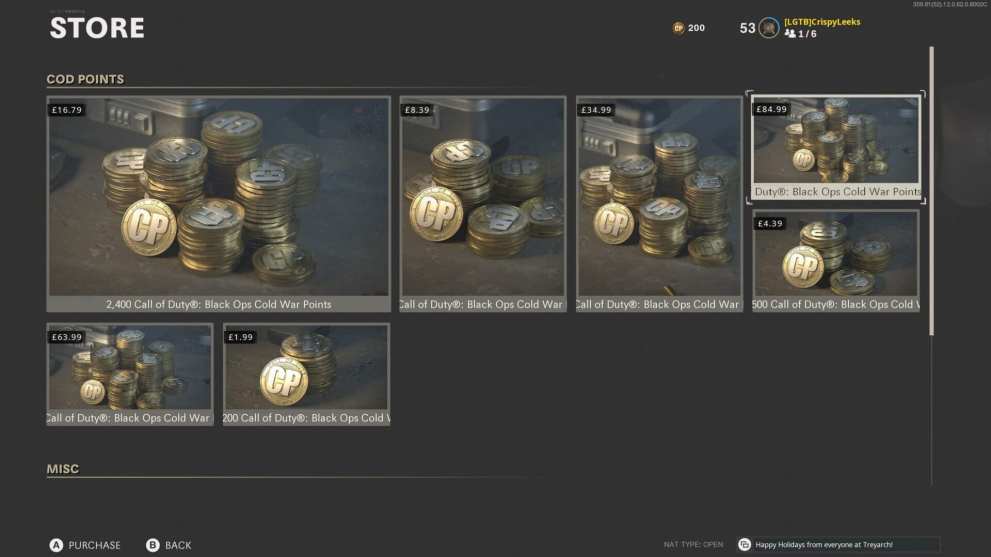
Task: Click the Purchase label
Action: [94, 545]
